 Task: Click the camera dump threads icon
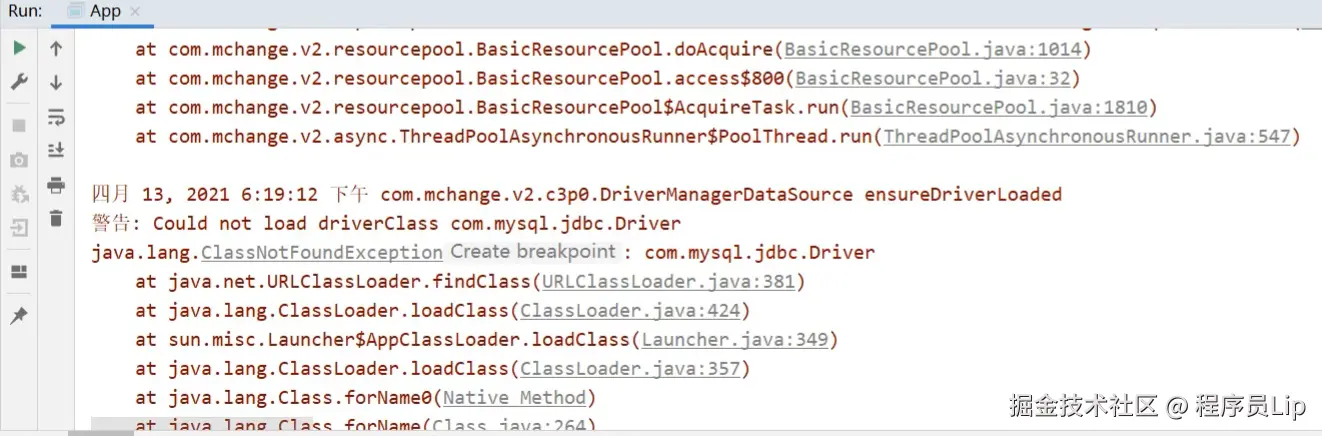[x=19, y=160]
